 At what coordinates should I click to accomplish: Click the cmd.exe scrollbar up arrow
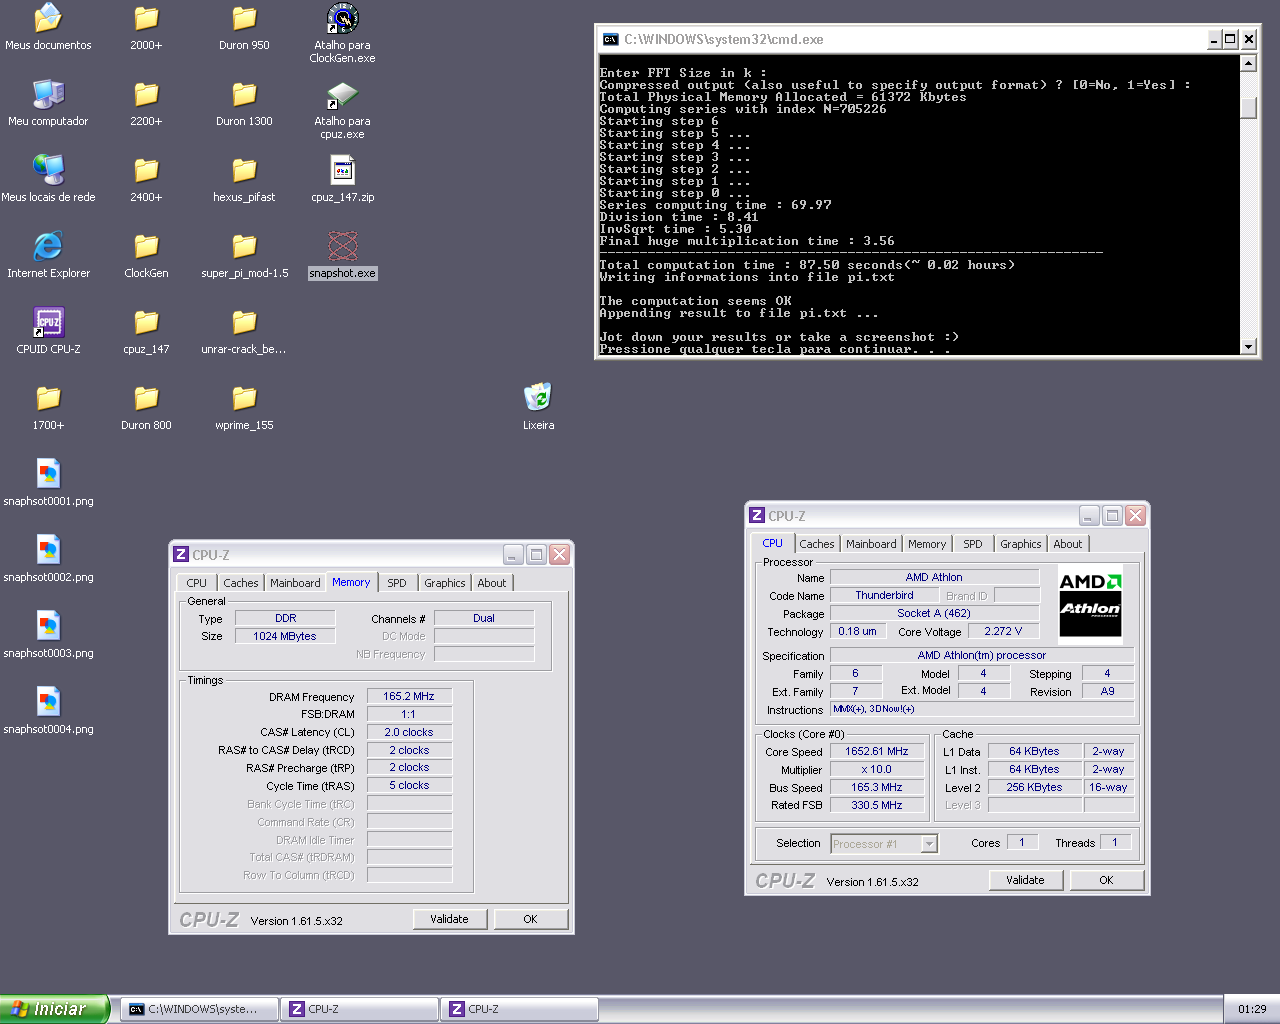point(1248,63)
